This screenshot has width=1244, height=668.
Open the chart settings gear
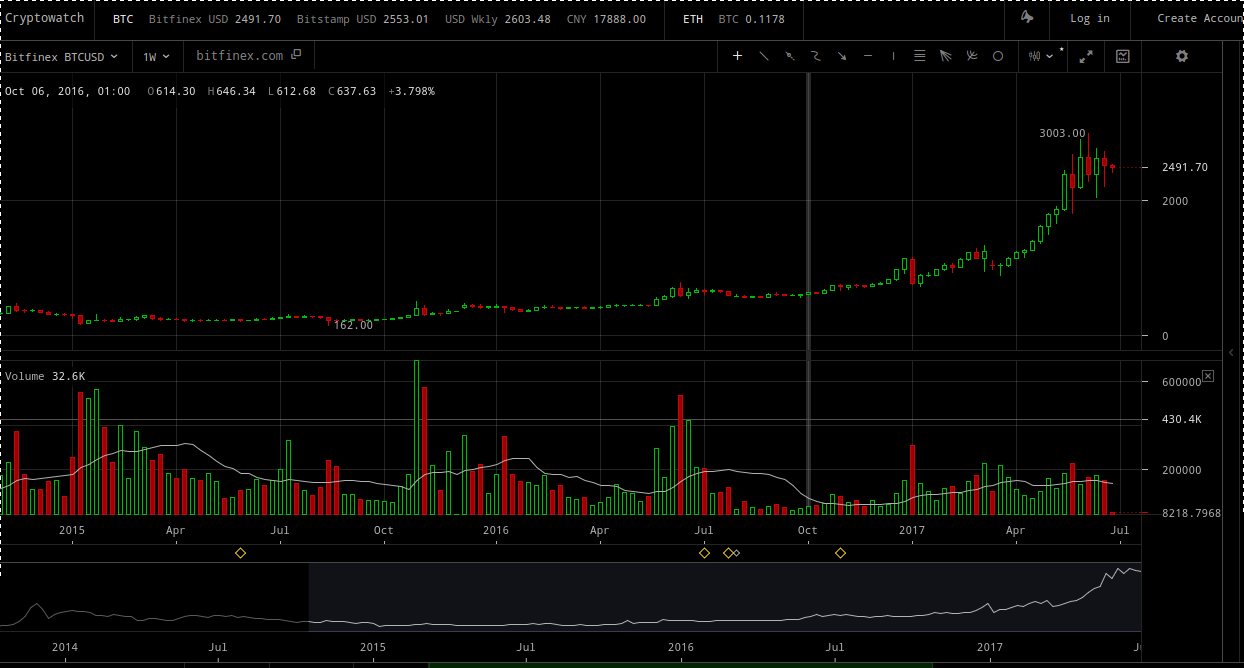(x=1182, y=56)
